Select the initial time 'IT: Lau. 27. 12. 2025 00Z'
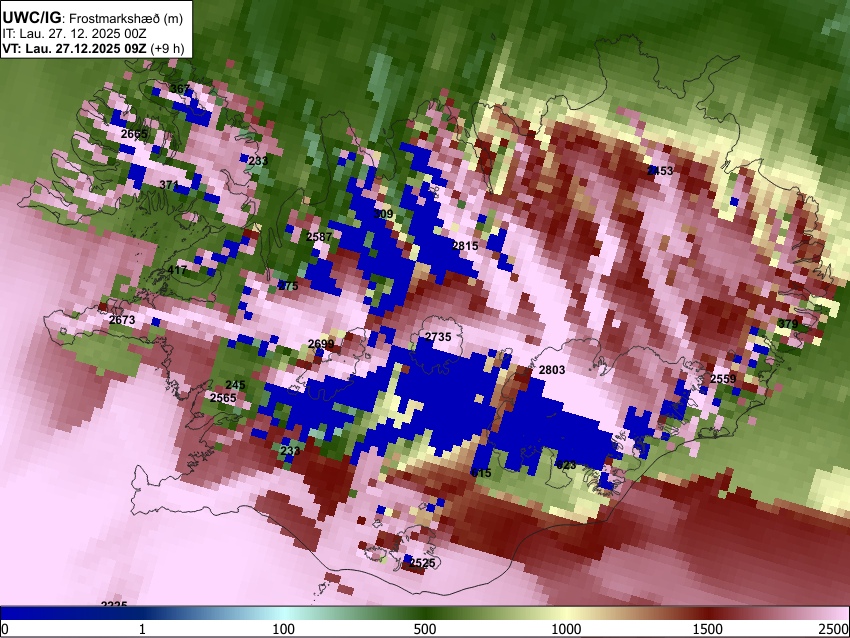Viewport: 850px width, 638px height. coord(74,34)
